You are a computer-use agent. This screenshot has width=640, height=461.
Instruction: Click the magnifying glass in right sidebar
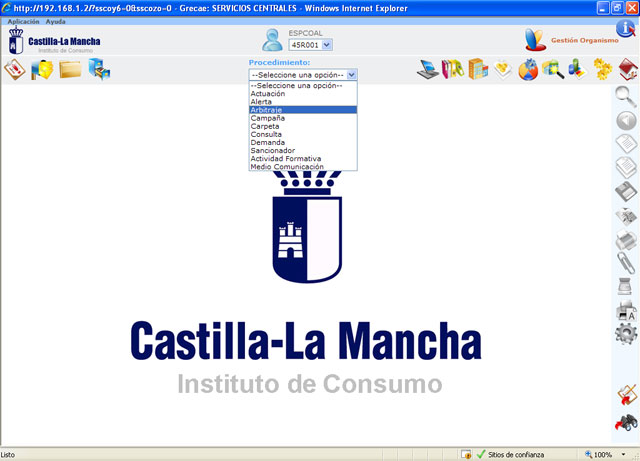click(x=625, y=97)
